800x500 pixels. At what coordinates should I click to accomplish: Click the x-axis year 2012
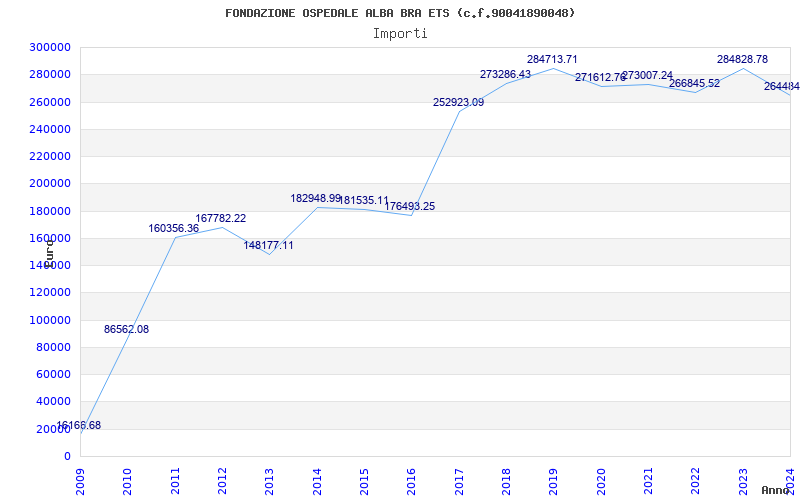pos(222,482)
